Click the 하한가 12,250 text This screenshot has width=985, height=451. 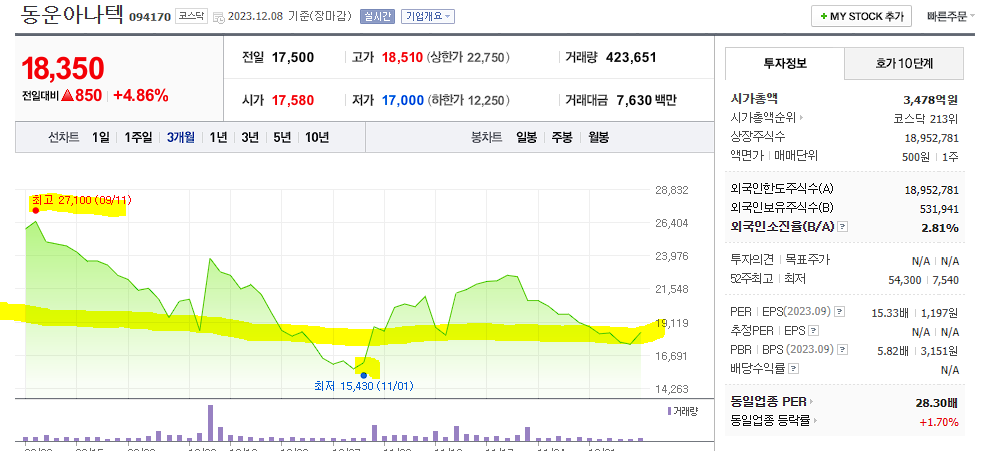(x=468, y=100)
